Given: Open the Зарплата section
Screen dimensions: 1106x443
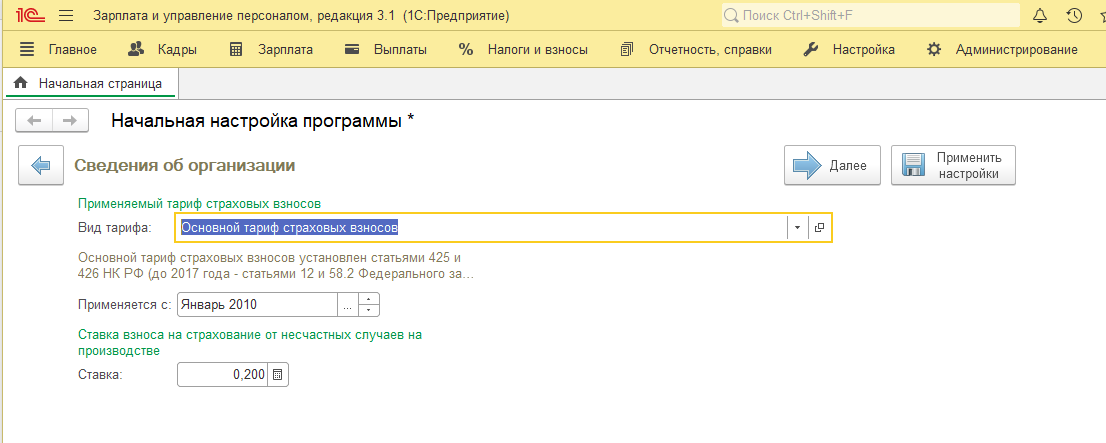Looking at the screenshot, I should tap(272, 49).
